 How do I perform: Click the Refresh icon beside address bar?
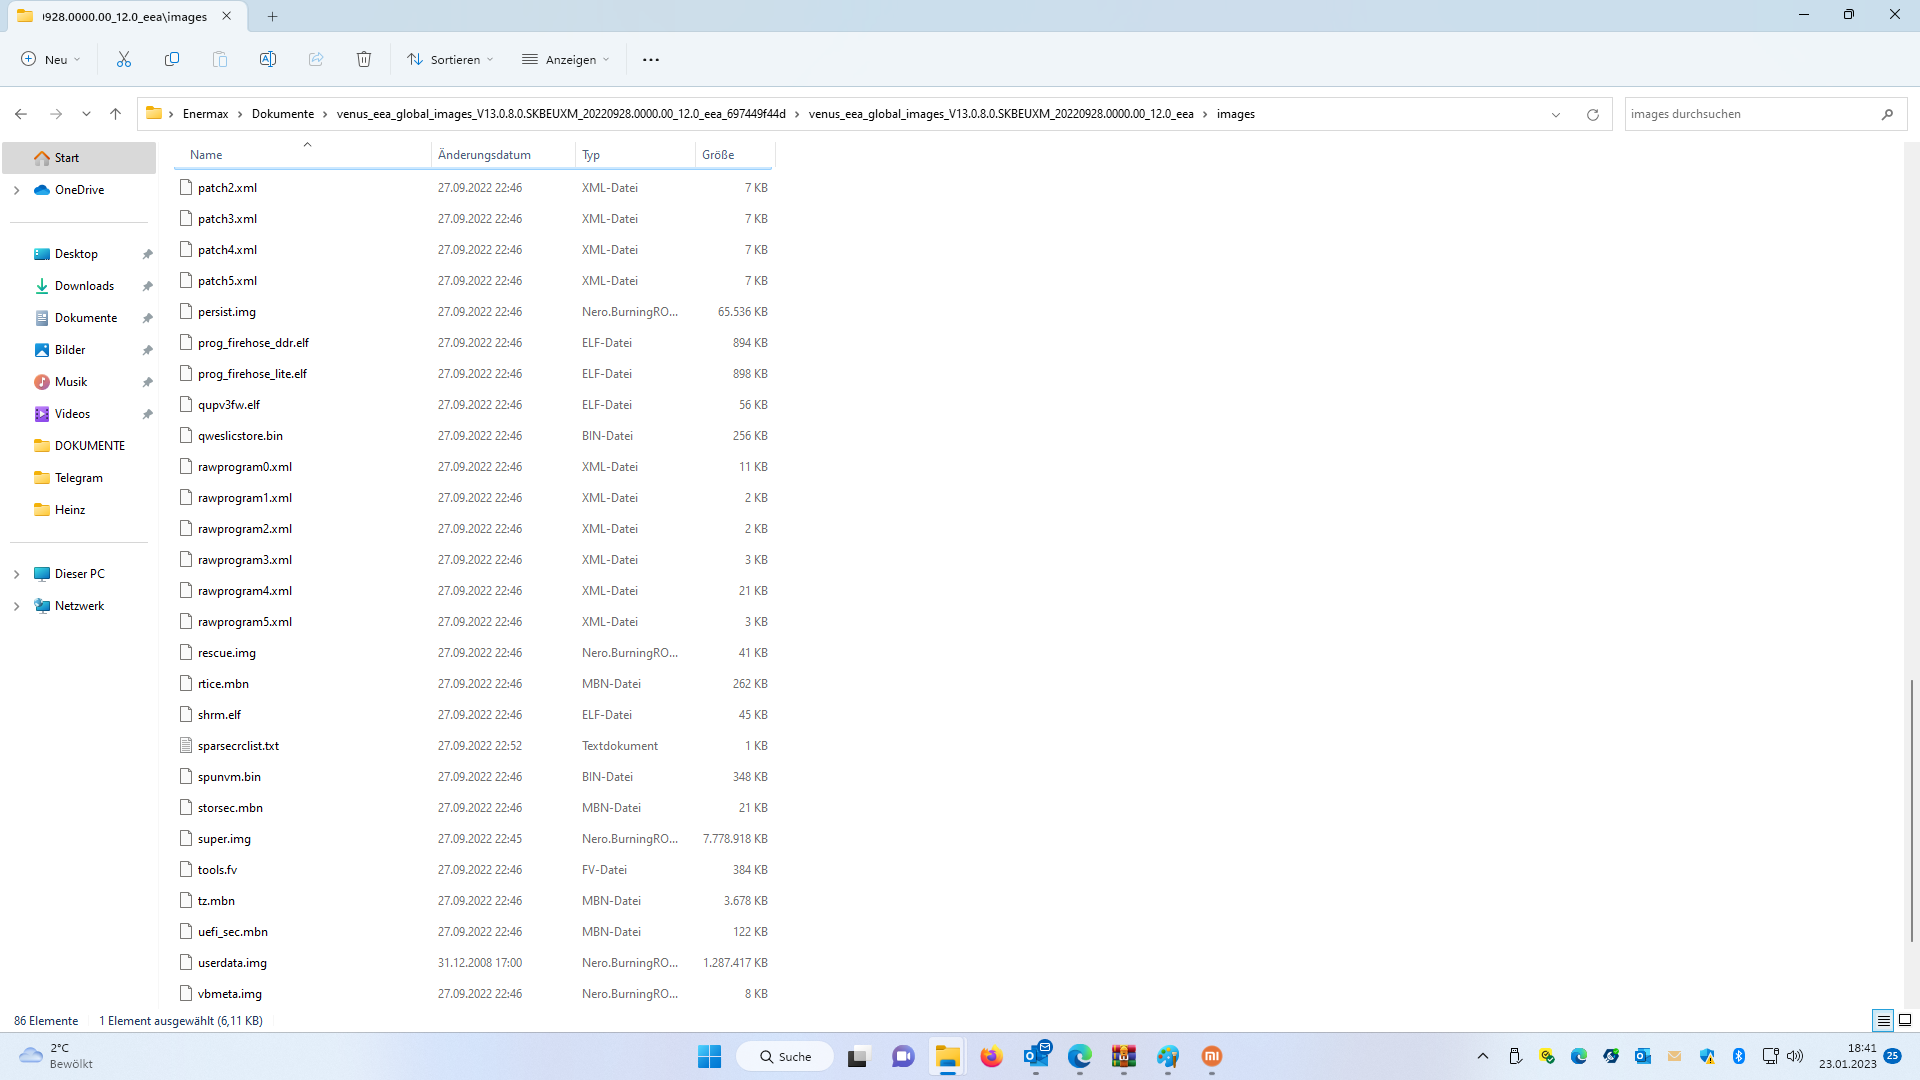click(1593, 115)
